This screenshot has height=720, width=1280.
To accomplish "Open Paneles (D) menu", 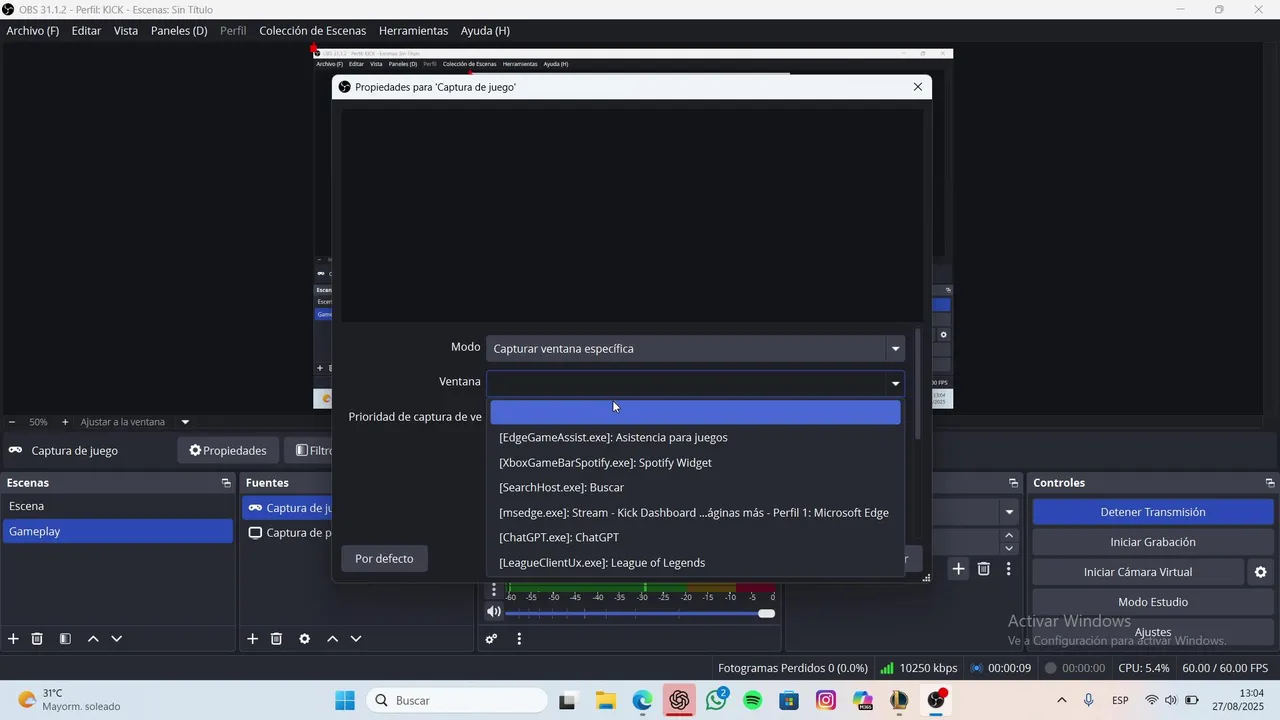I will pos(179,31).
